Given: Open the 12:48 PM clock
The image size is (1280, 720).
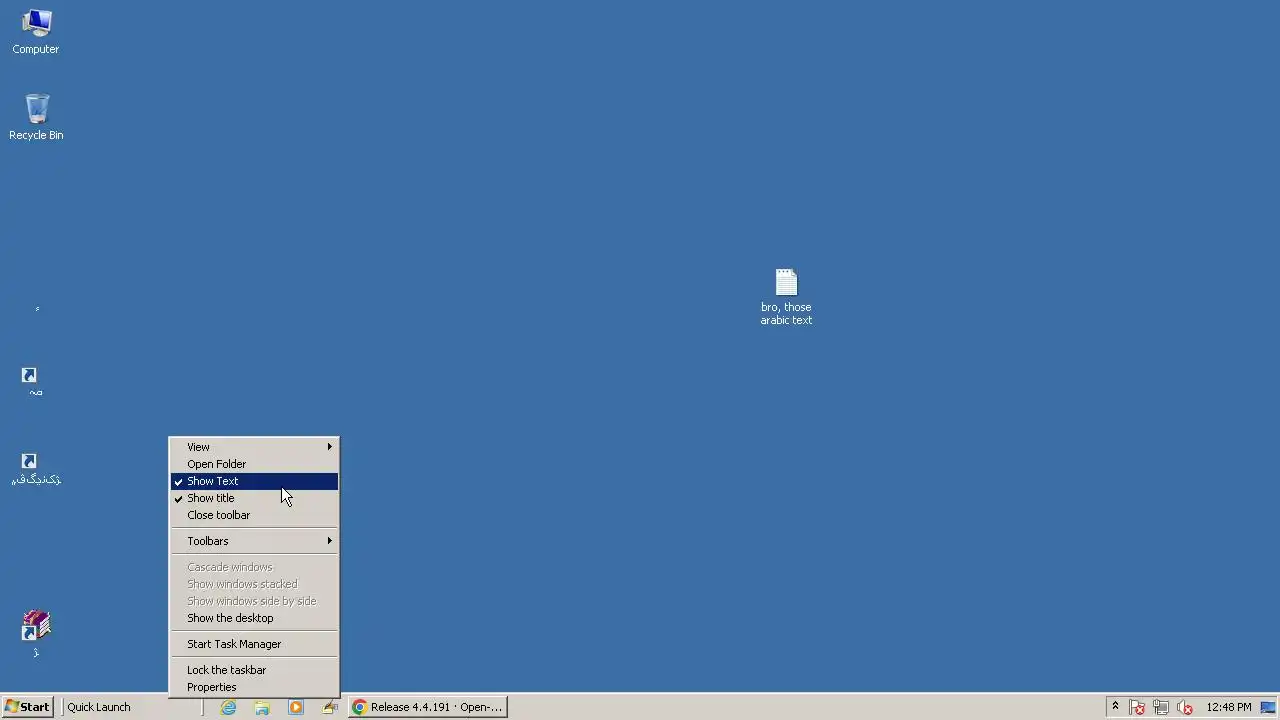Looking at the screenshot, I should pos(1228,707).
